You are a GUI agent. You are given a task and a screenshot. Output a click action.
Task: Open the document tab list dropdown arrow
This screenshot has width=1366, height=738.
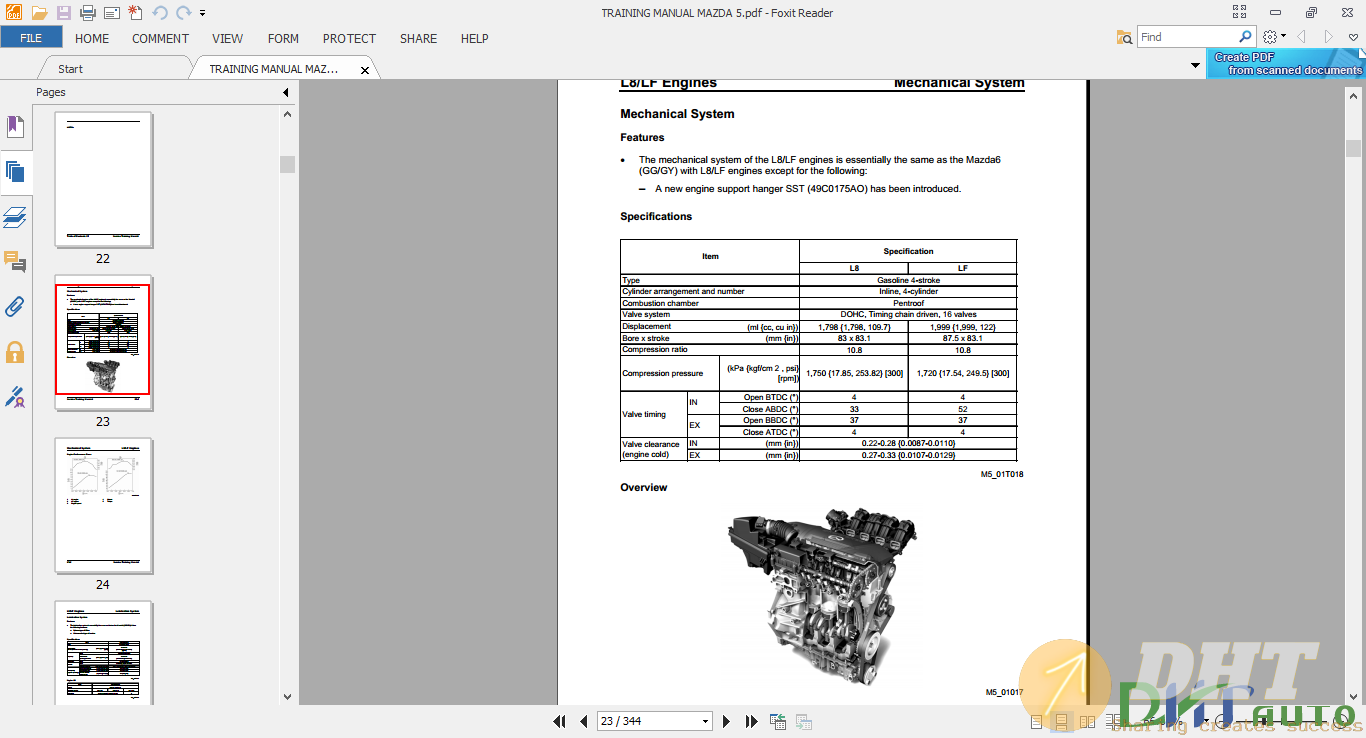click(1196, 65)
